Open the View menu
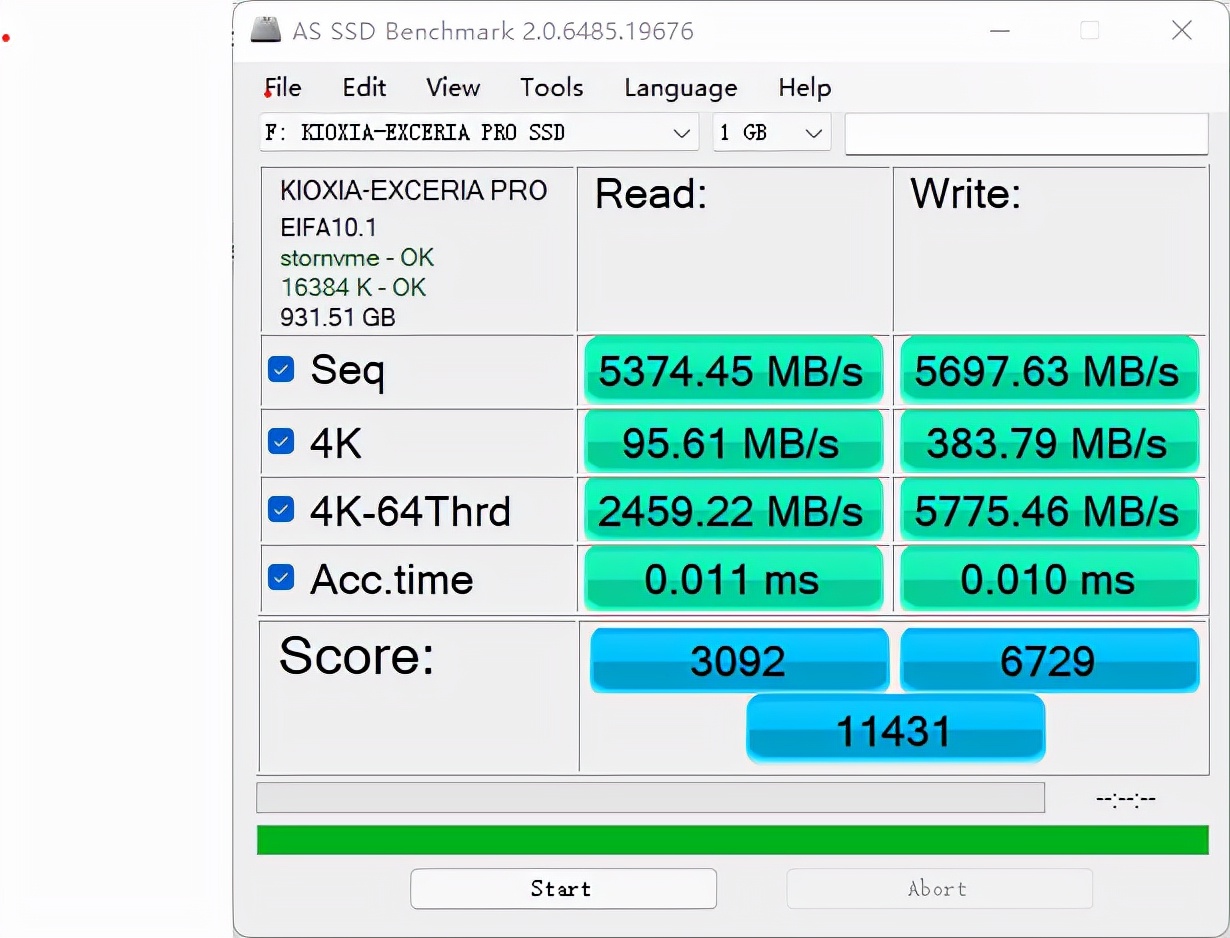 point(453,88)
